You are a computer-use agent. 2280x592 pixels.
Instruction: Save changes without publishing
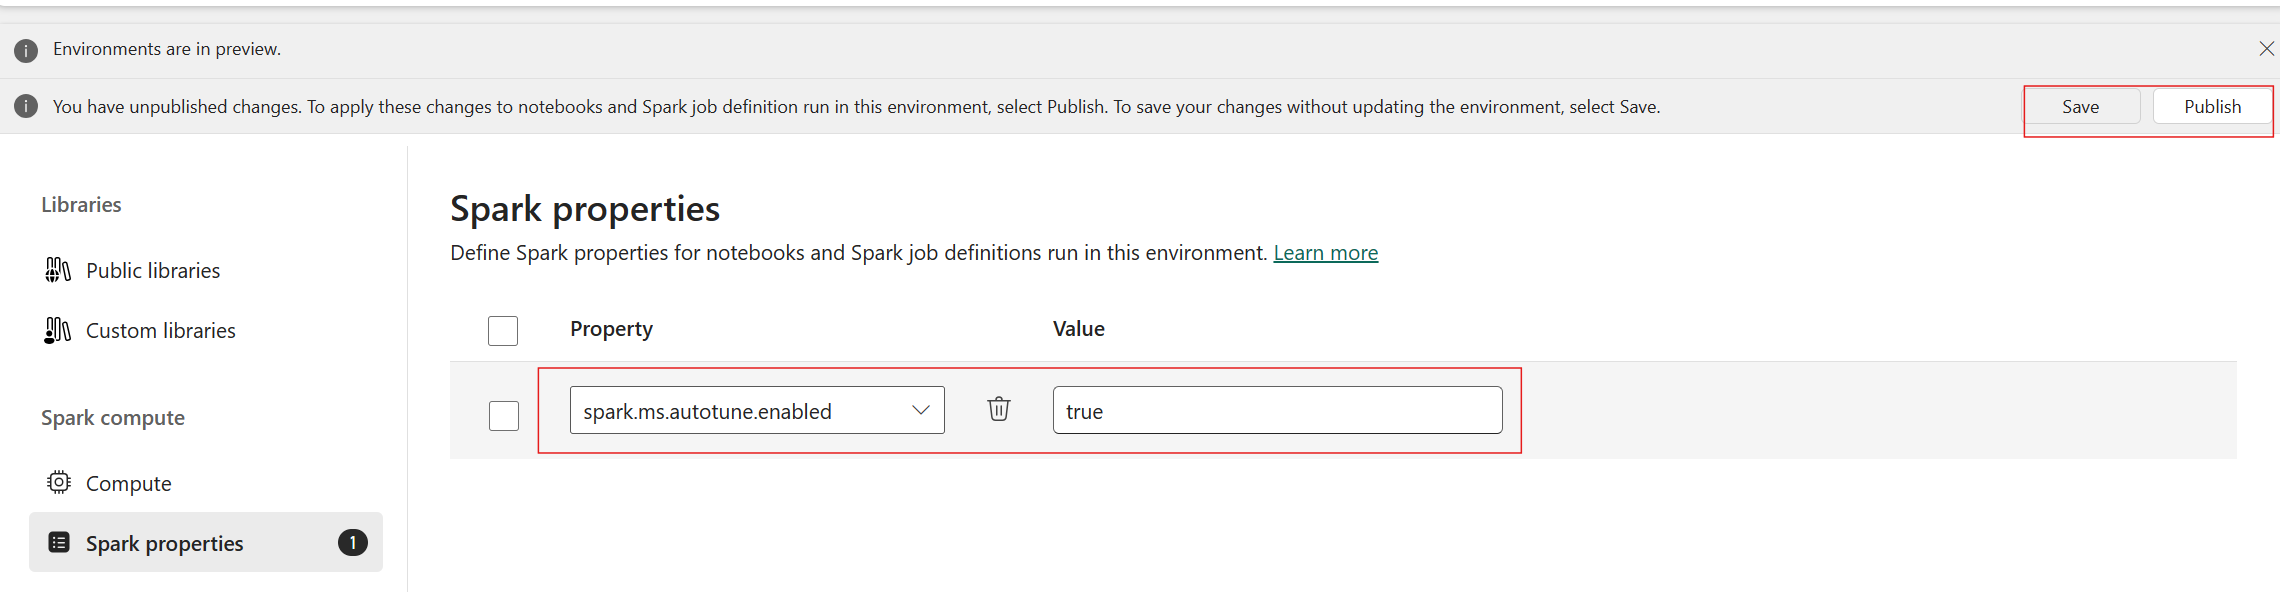click(x=2081, y=107)
